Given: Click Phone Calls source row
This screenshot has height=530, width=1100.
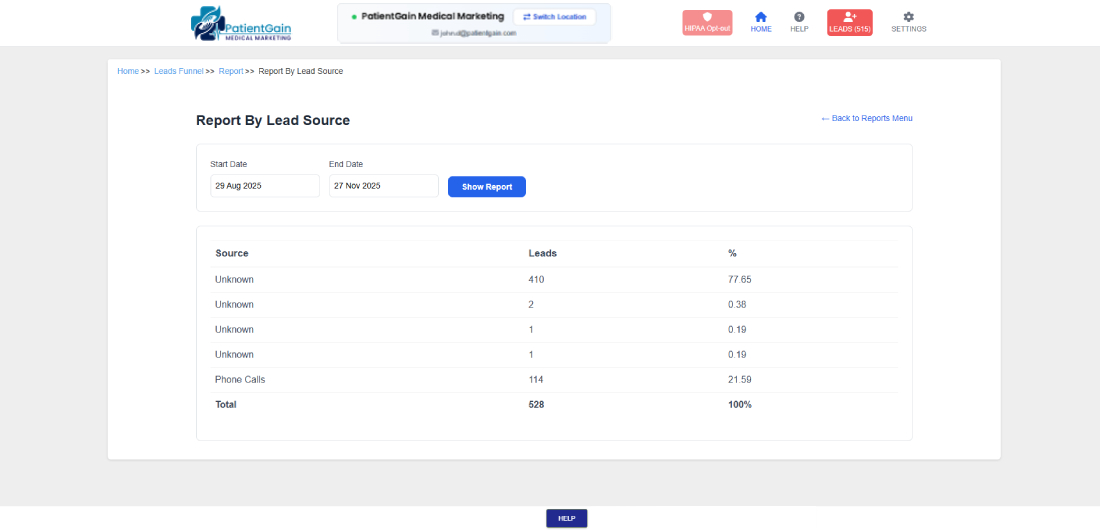Looking at the screenshot, I should [554, 380].
